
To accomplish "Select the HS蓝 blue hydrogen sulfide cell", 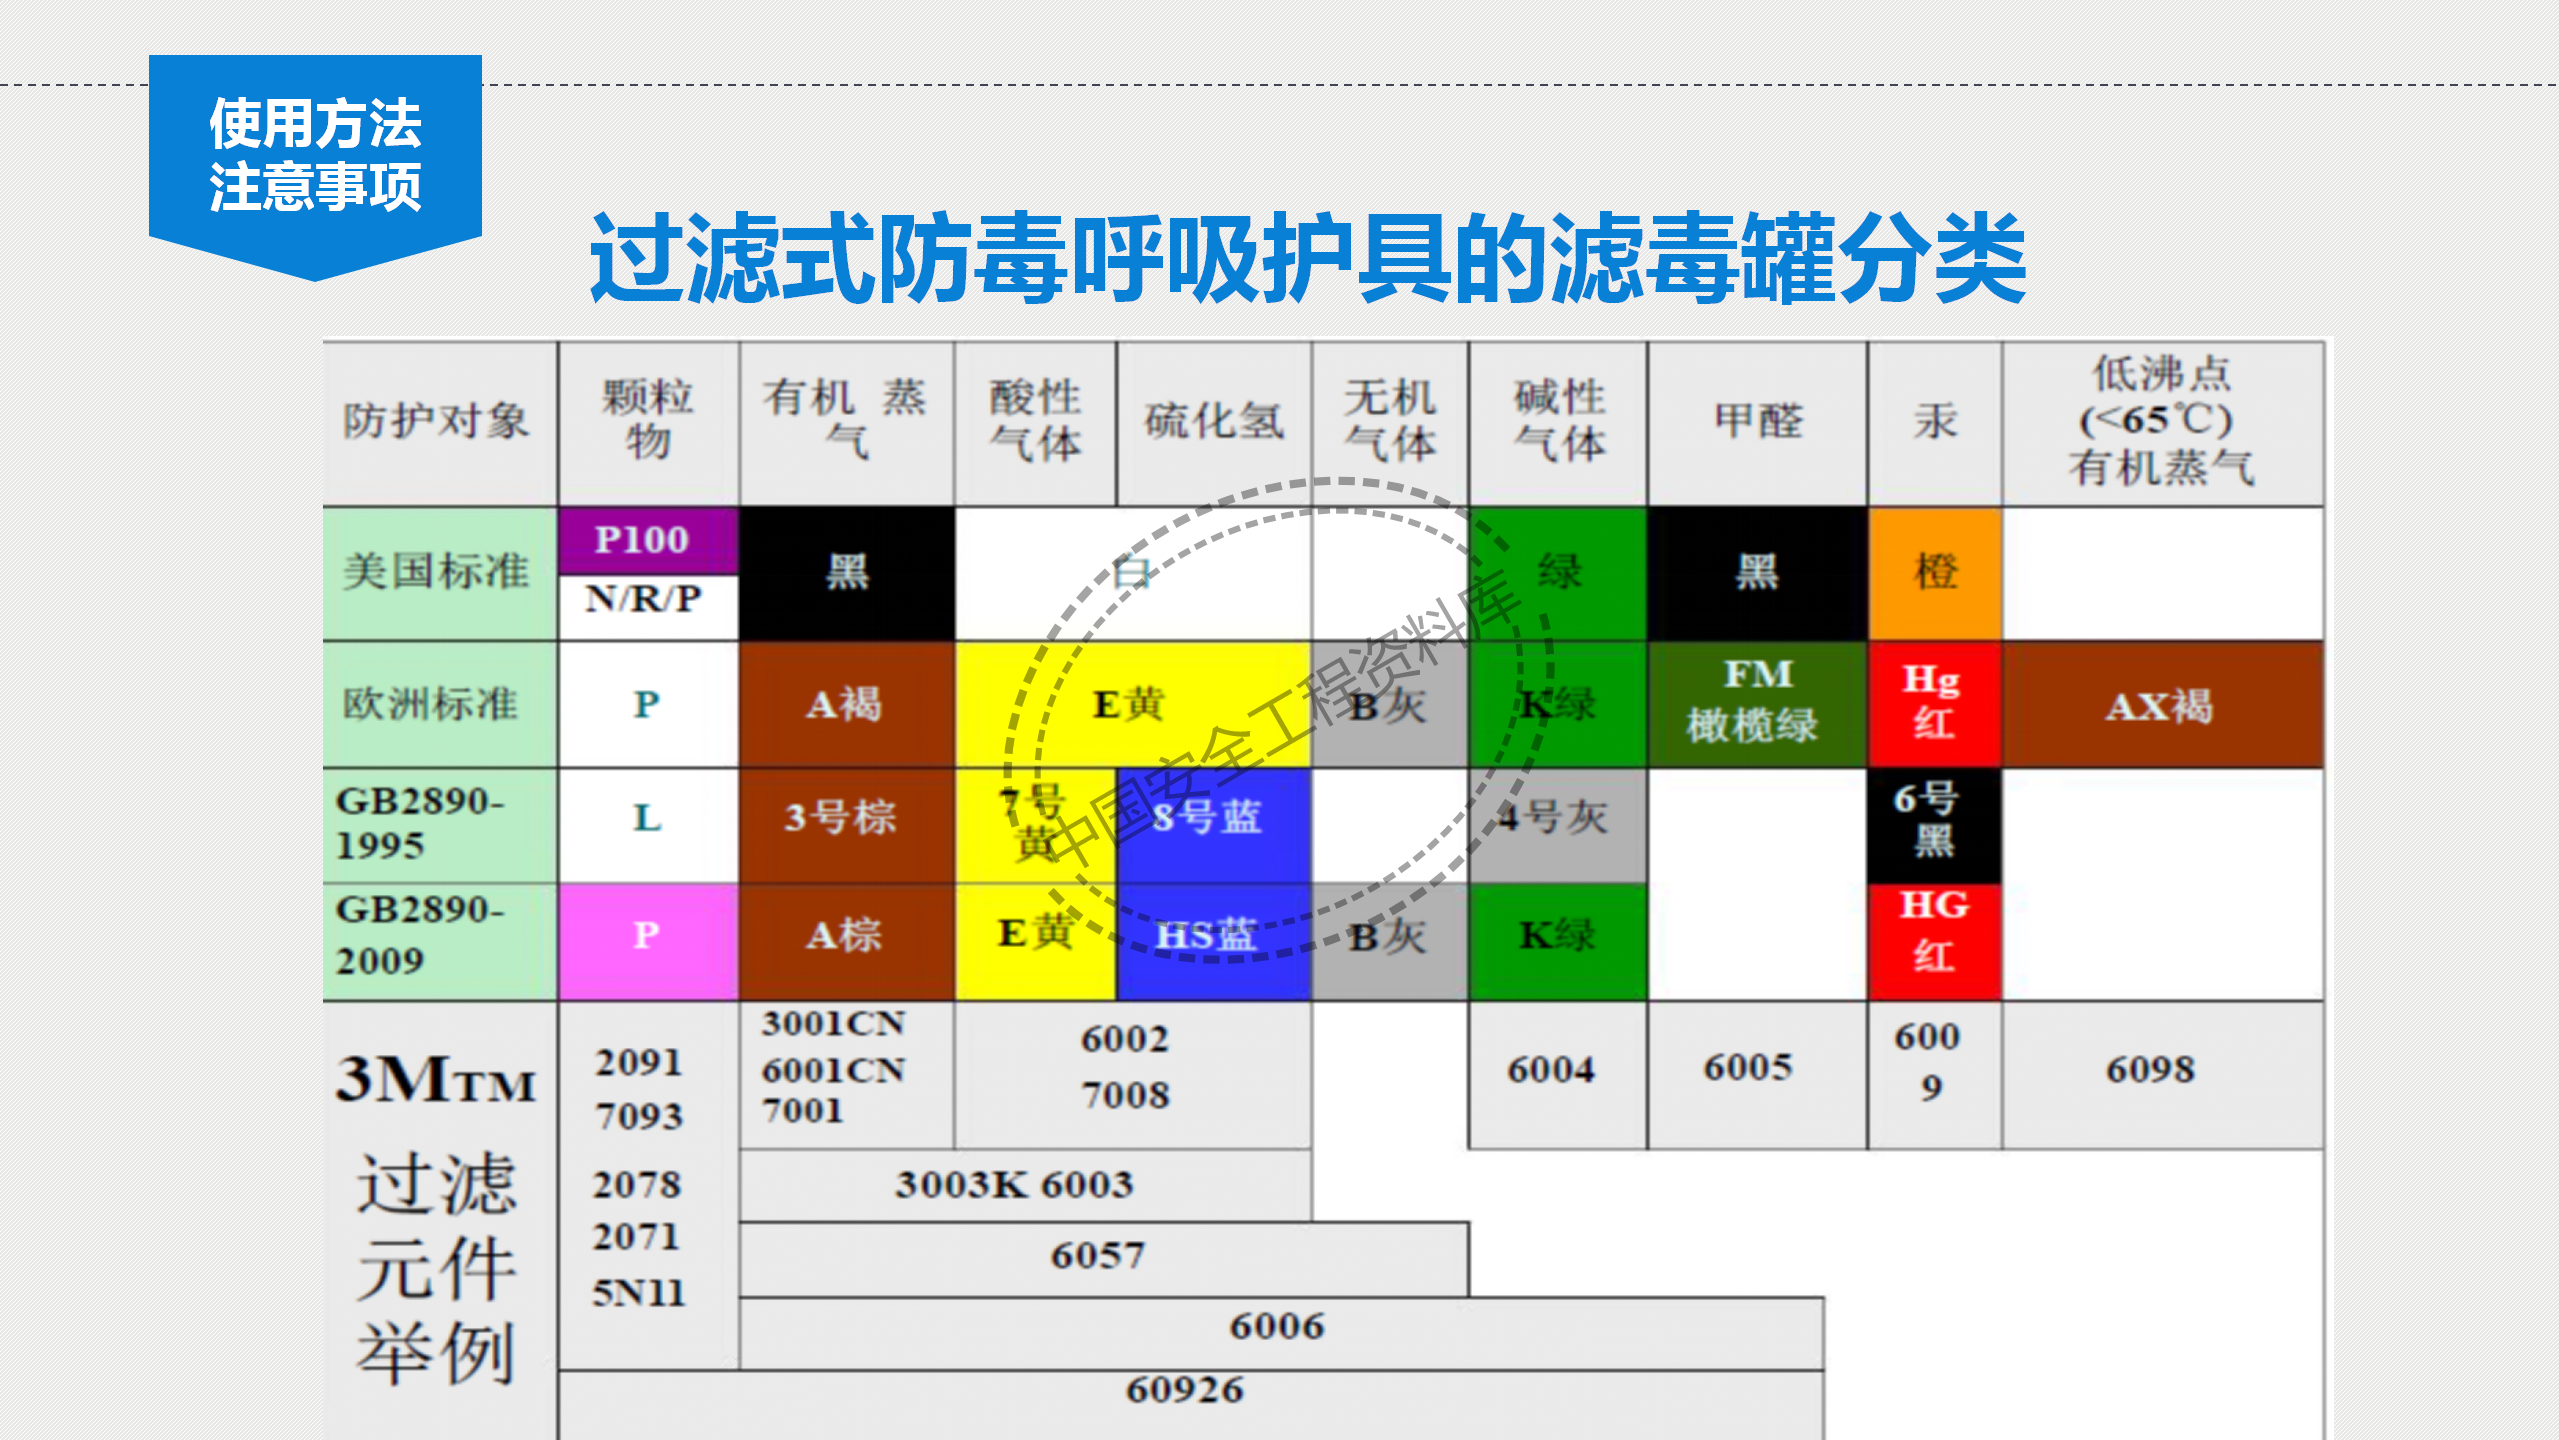I will point(1210,938).
